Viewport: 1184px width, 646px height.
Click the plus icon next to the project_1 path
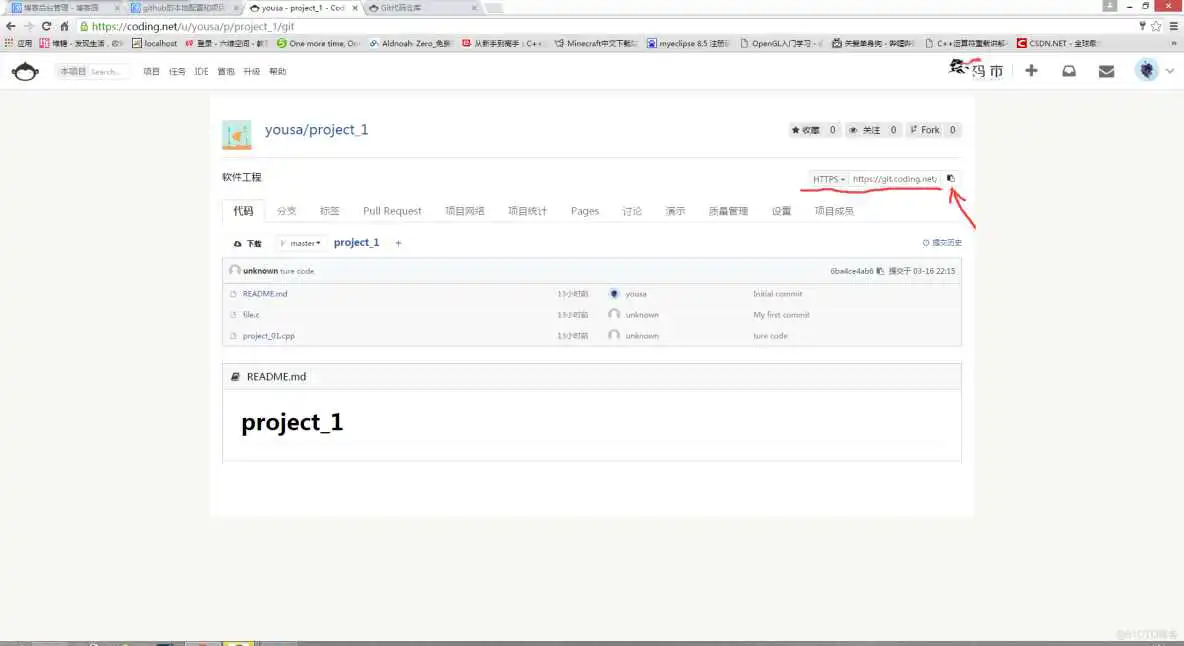pos(398,243)
